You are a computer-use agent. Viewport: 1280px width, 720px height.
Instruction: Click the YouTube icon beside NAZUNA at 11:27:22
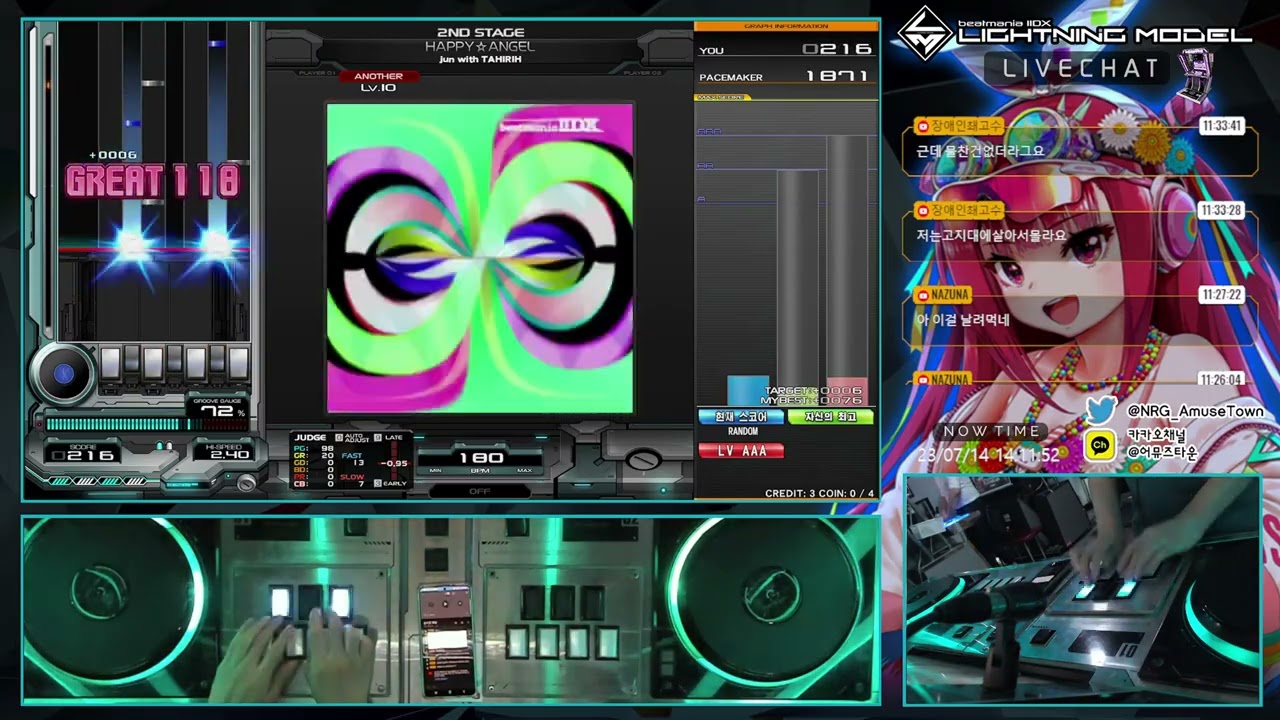(923, 294)
